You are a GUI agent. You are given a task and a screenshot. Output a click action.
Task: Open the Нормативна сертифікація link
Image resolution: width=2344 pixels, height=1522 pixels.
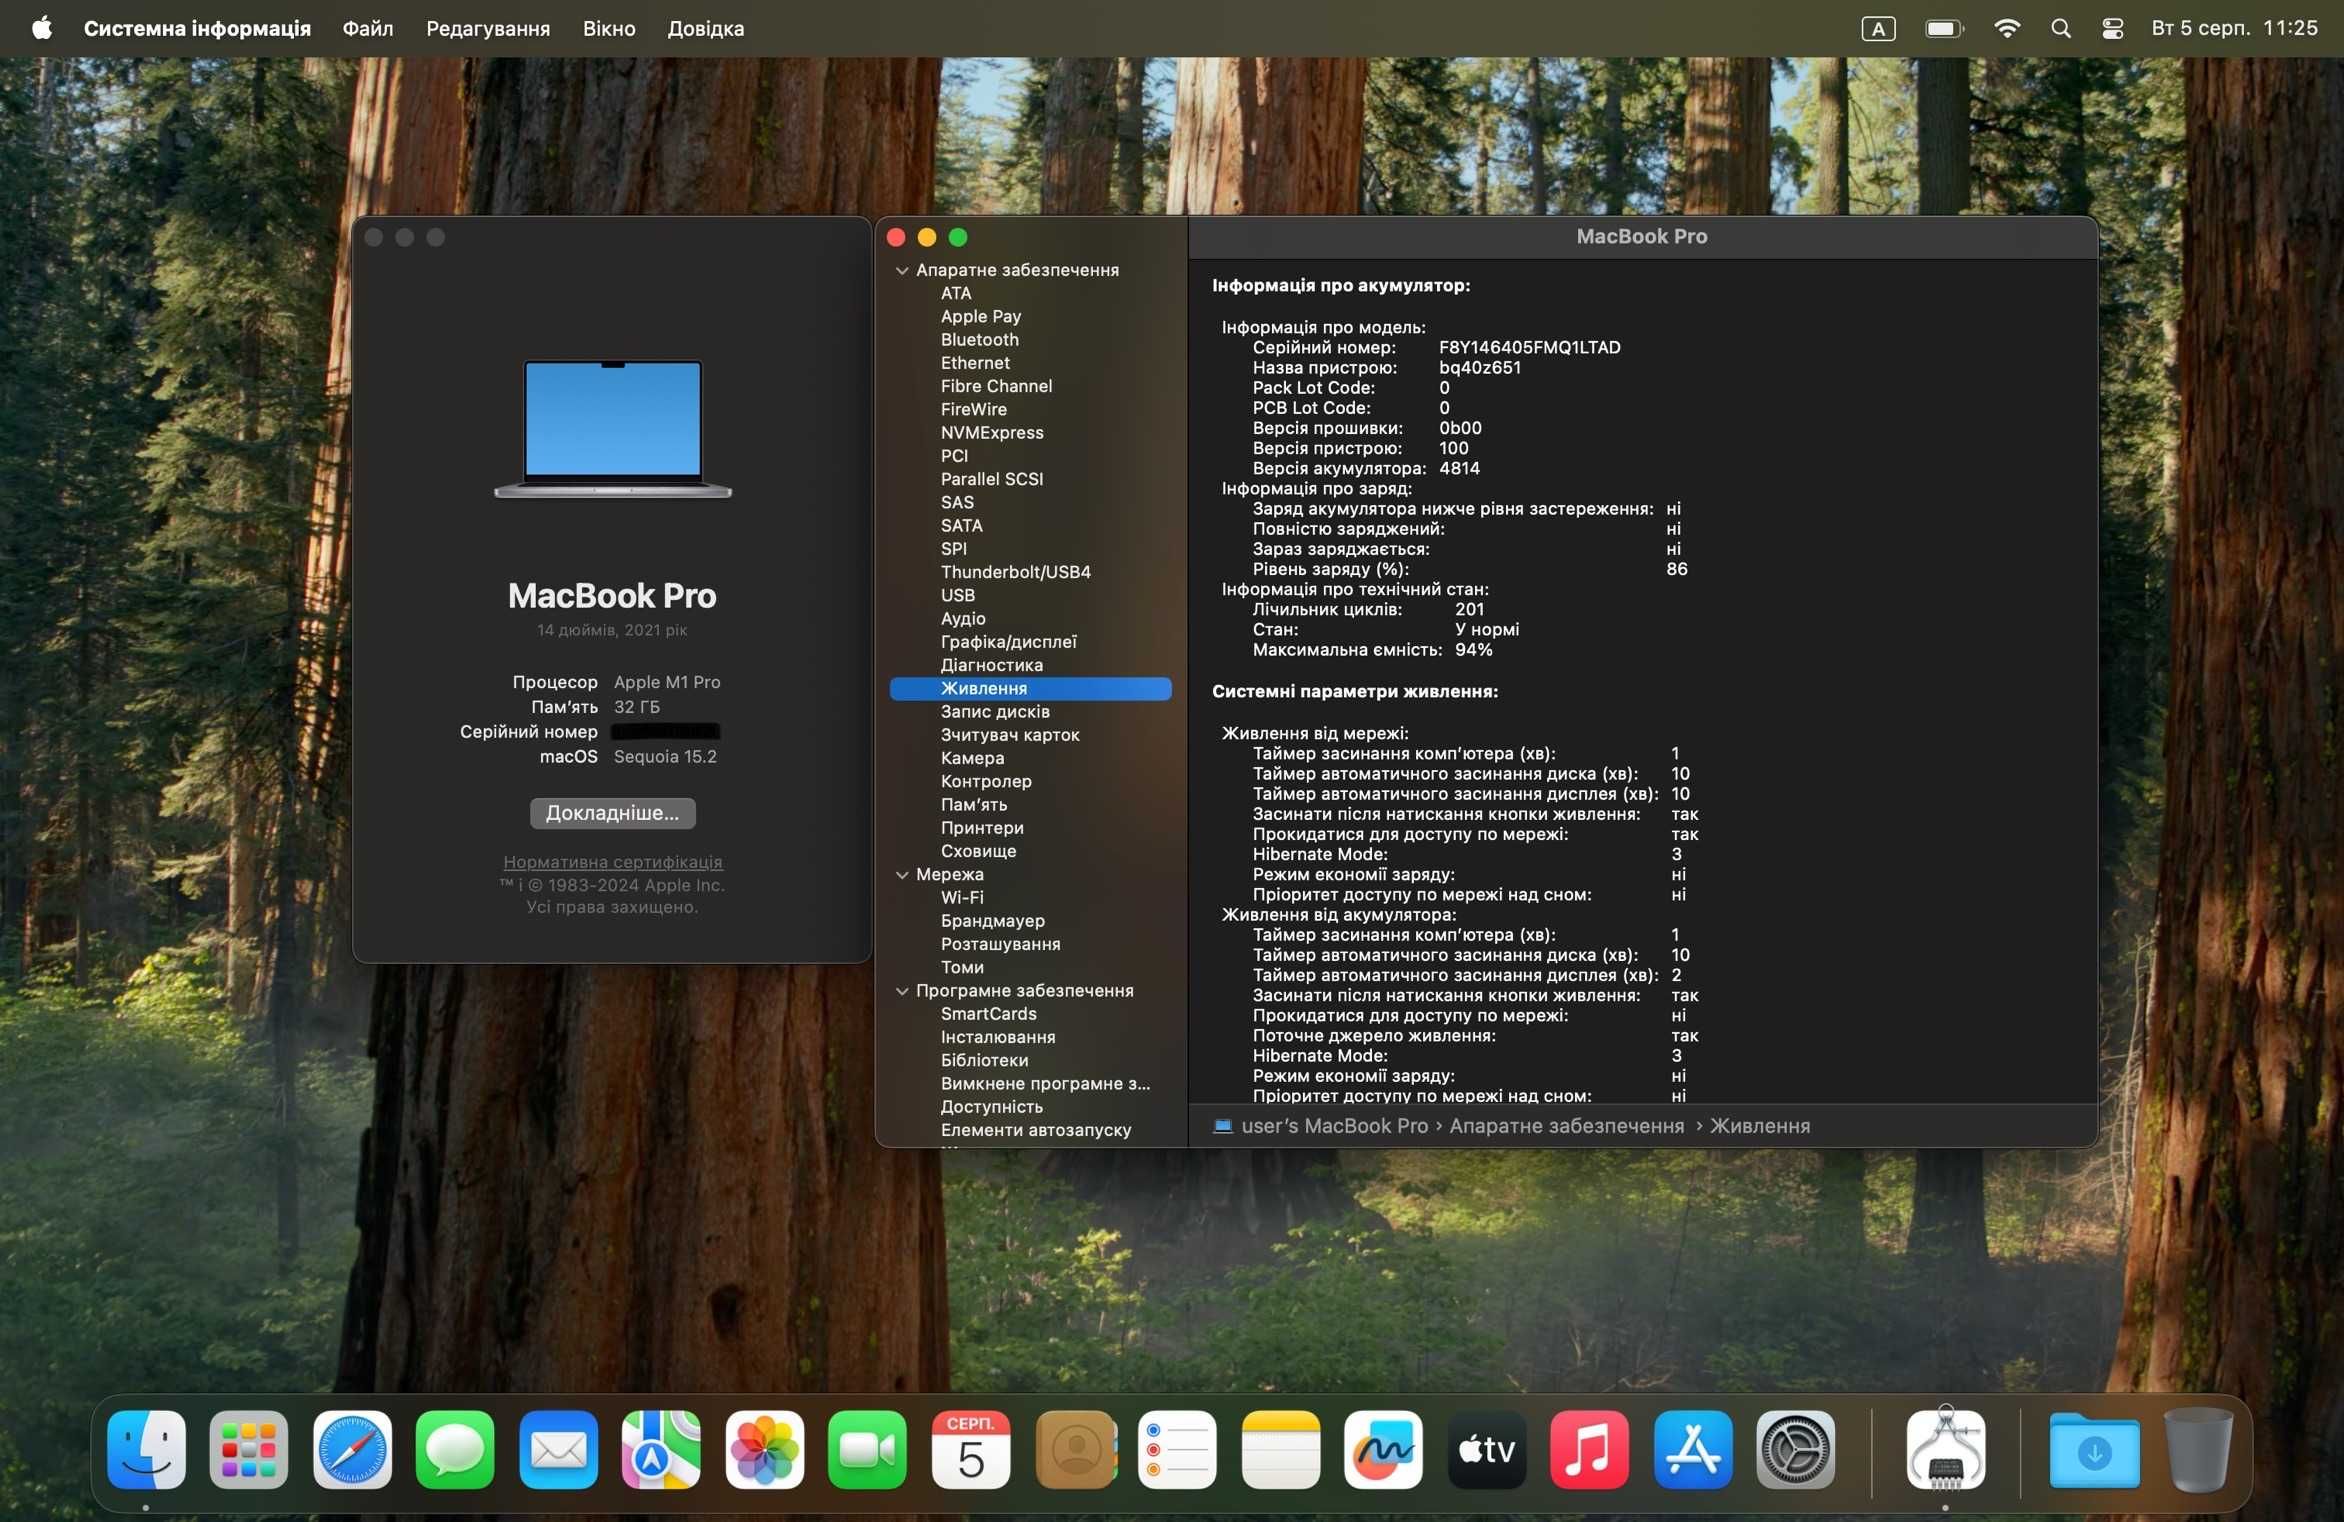(612, 861)
